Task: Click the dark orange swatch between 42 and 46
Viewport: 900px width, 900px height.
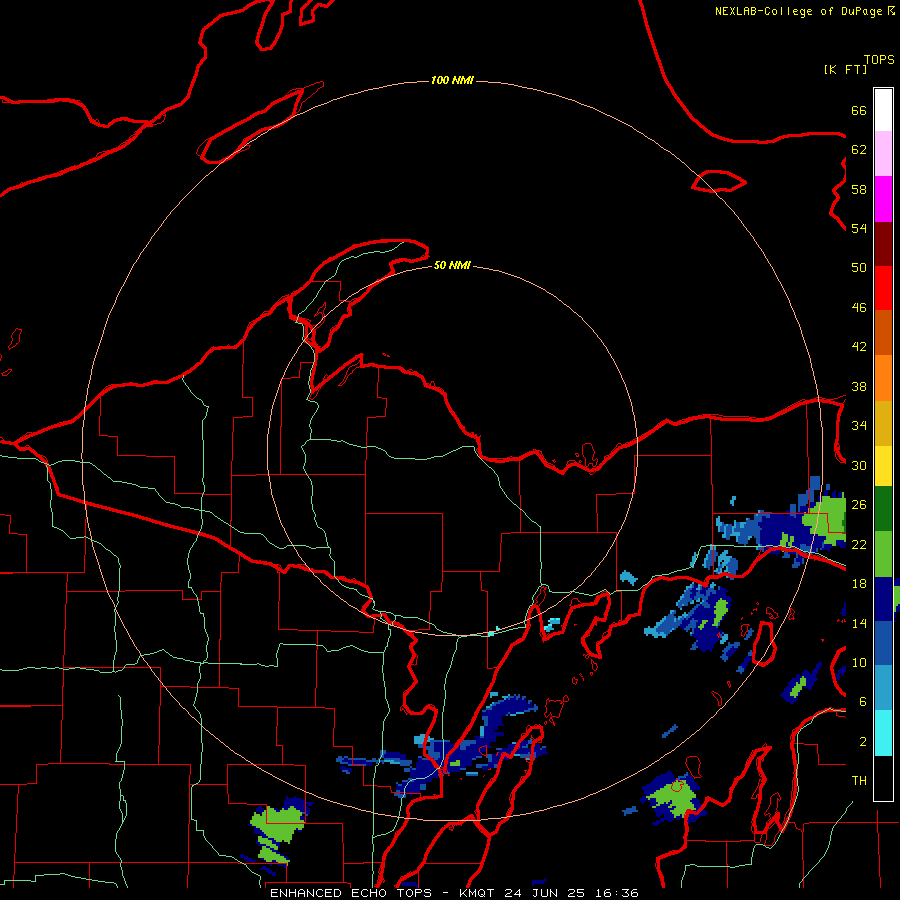Action: click(883, 333)
